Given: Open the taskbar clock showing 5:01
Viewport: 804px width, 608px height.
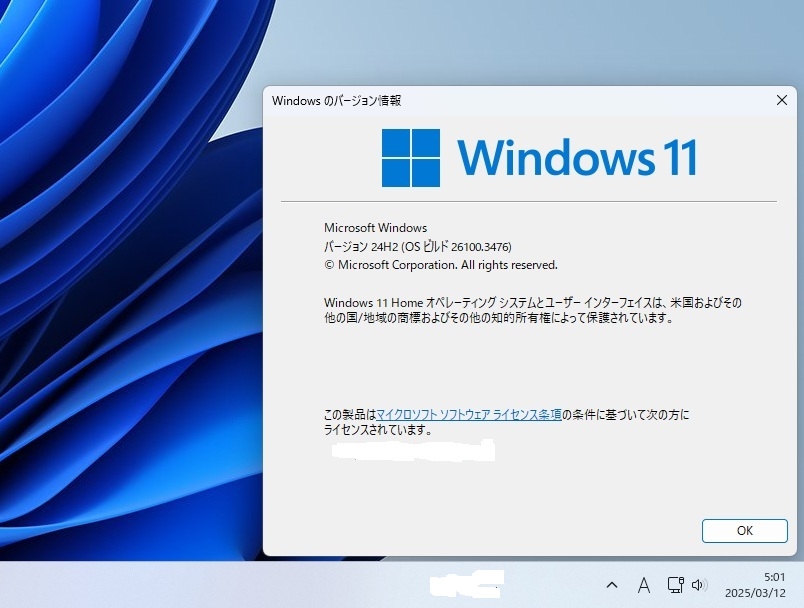Looking at the screenshot, I should 755,585.
